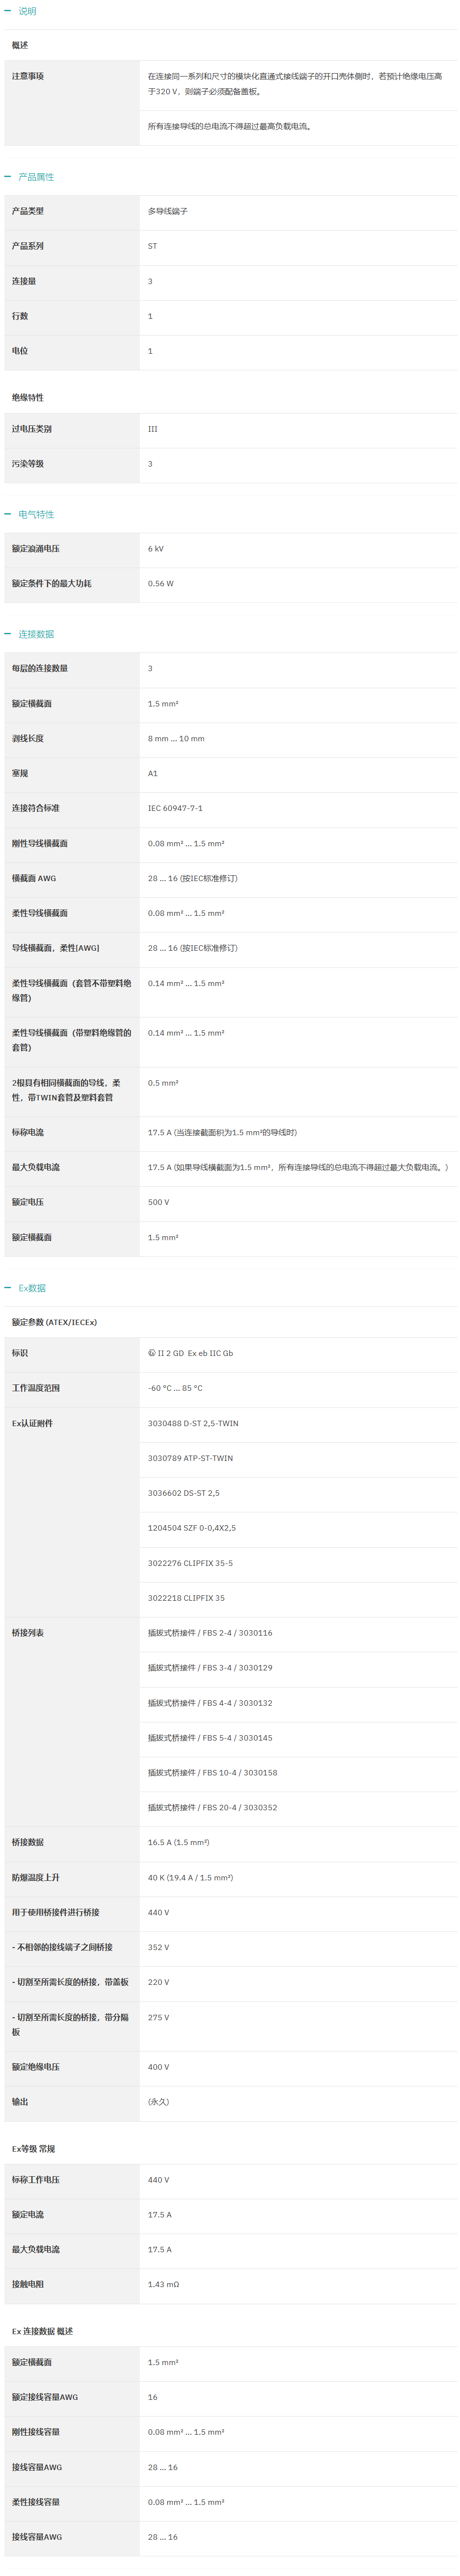The height and width of the screenshot is (2576, 460).
Task: Click the 额定浪涌电压 value 6 kV
Action: click(x=156, y=549)
